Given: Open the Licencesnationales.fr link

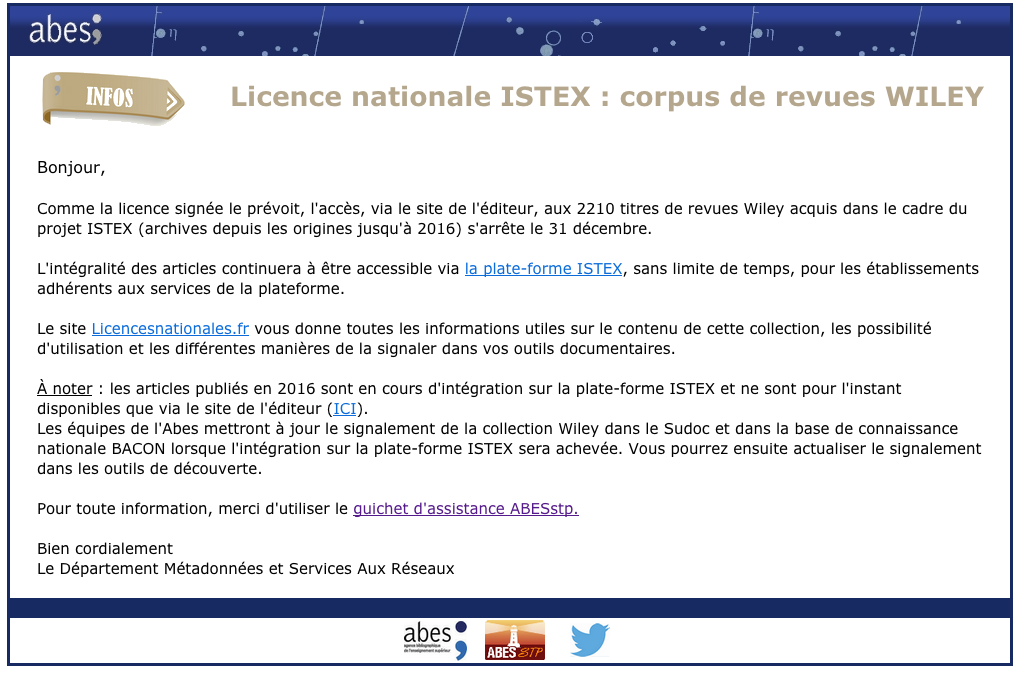Looking at the screenshot, I should pyautogui.click(x=170, y=329).
